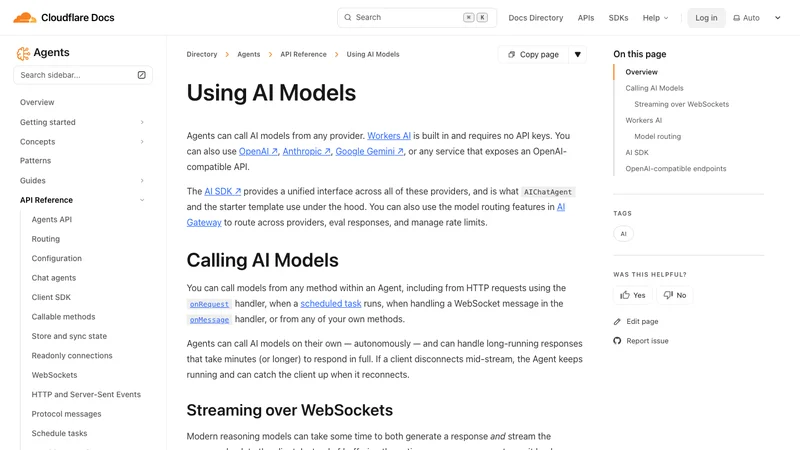Open Readonly connections in the sidebar
The image size is (800, 450).
pos(71,355)
